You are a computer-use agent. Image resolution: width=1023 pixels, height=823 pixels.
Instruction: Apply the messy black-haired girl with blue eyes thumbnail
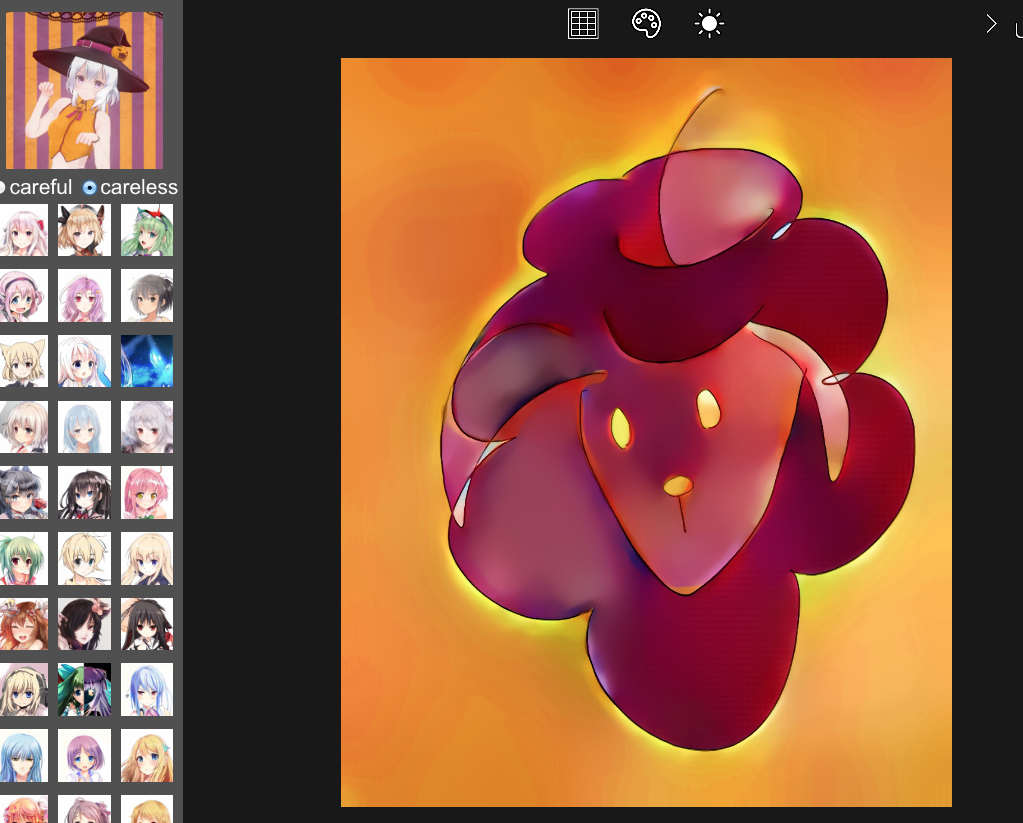(84, 493)
